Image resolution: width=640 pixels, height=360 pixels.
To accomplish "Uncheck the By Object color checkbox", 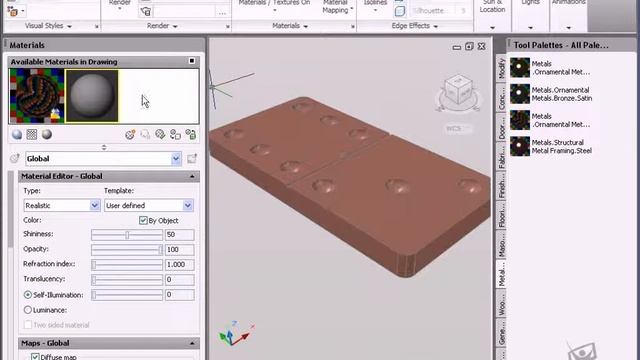I will coord(143,220).
